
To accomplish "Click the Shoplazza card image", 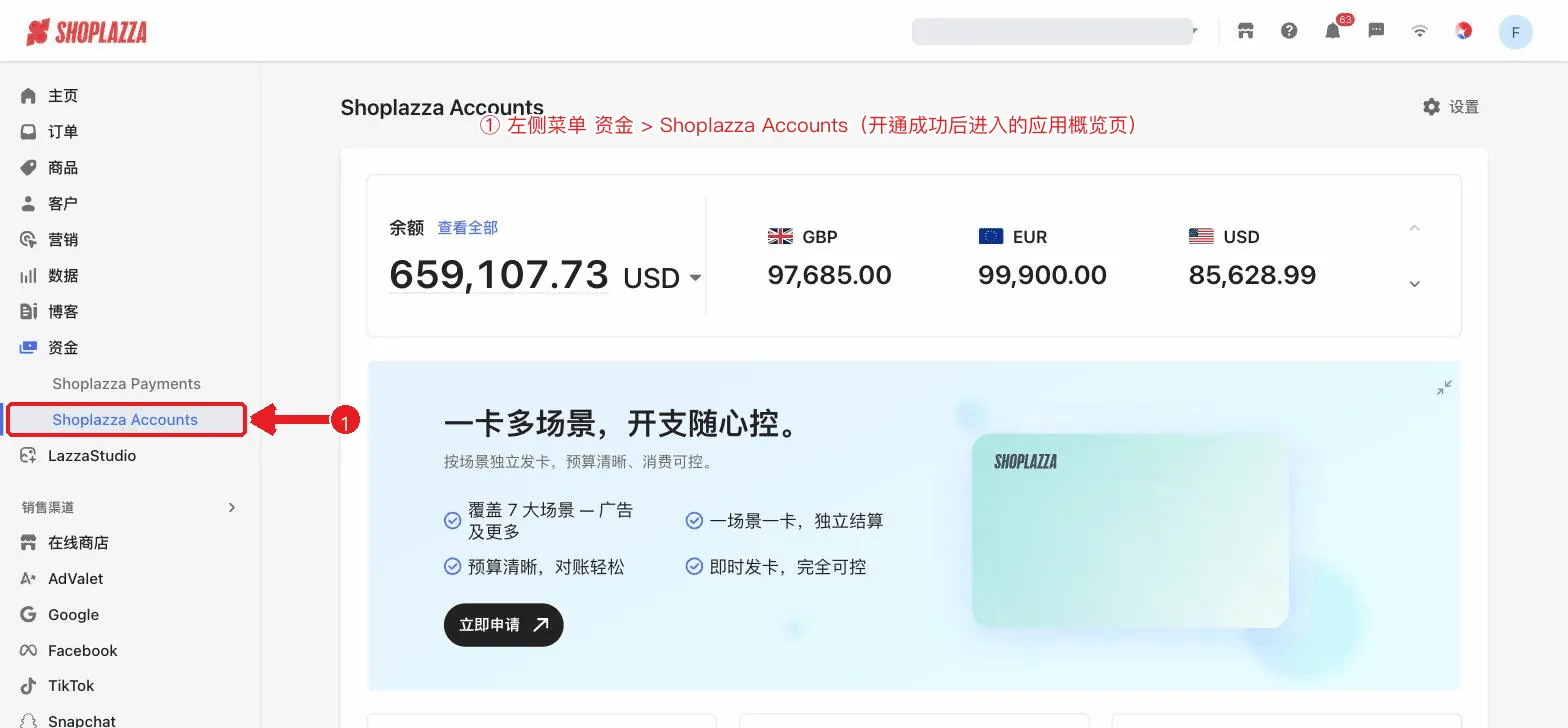I will pos(1130,531).
